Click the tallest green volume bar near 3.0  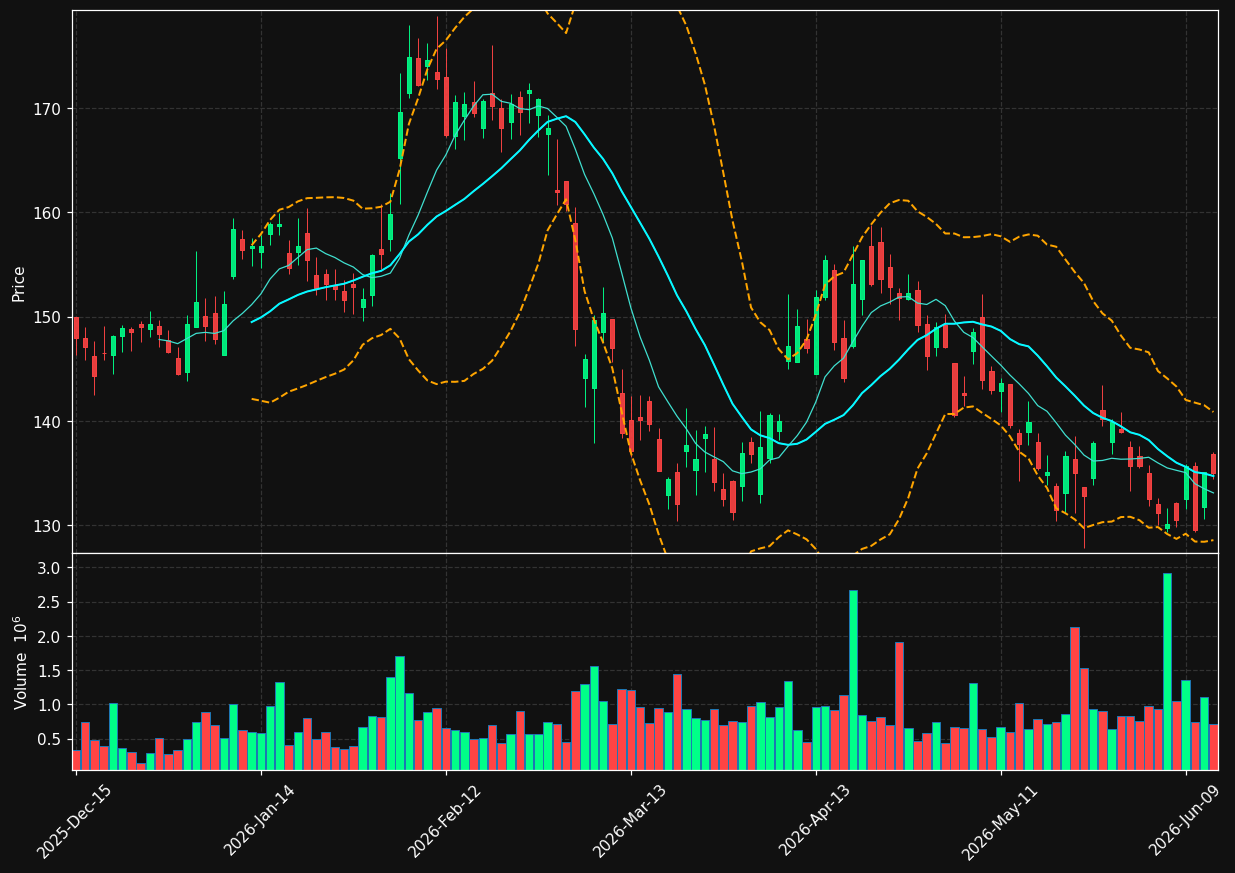point(1167,671)
